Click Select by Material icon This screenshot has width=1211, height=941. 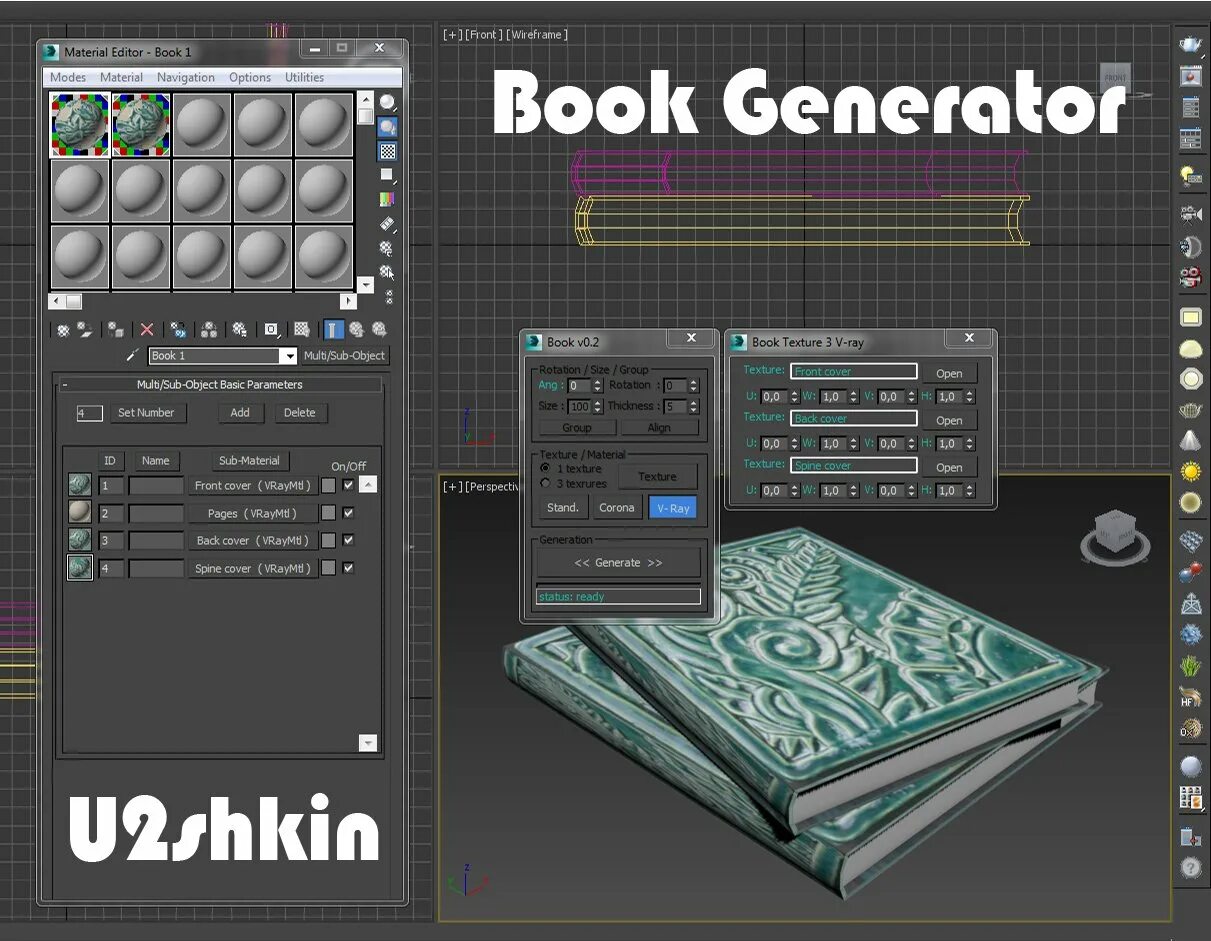(x=387, y=272)
